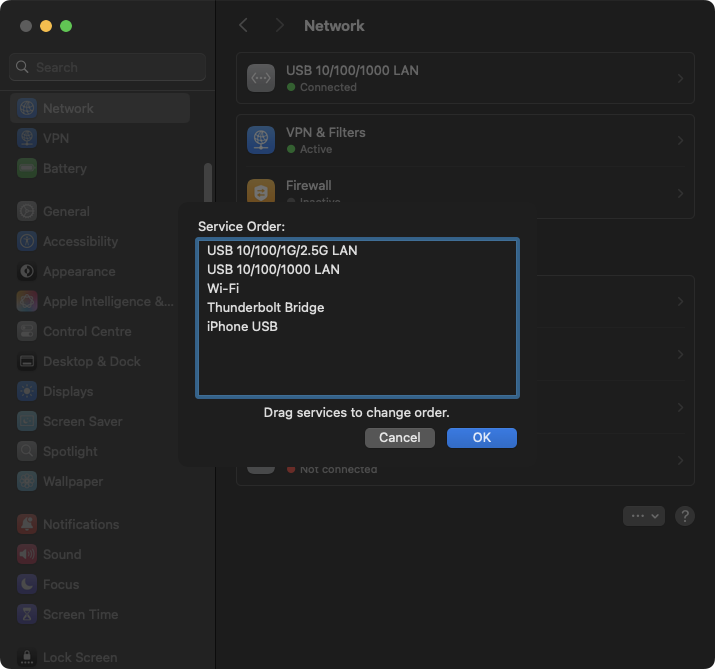The image size is (715, 669).
Task: Select iPhone USB in service order list
Action: point(358,327)
